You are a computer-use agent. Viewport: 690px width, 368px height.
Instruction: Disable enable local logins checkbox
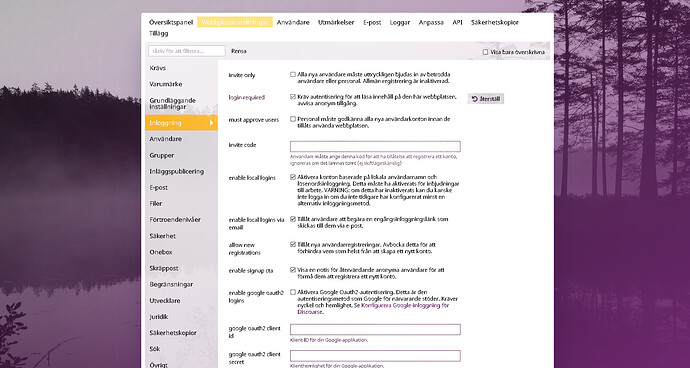293,177
